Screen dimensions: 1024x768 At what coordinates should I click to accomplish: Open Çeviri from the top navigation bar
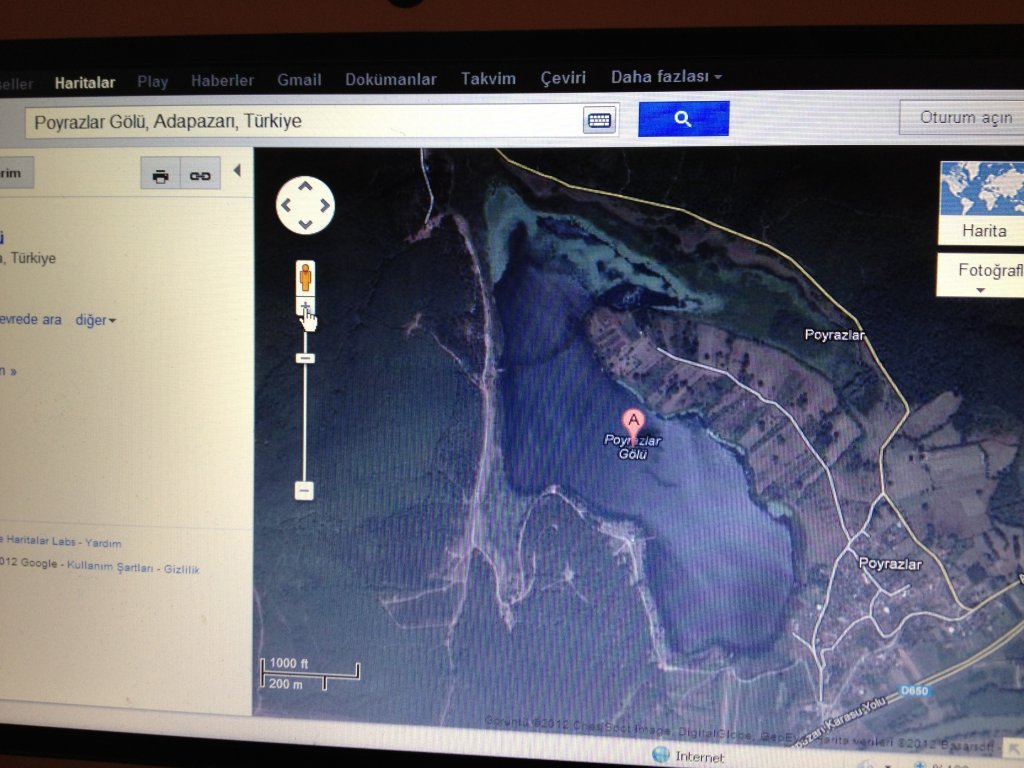[x=563, y=78]
